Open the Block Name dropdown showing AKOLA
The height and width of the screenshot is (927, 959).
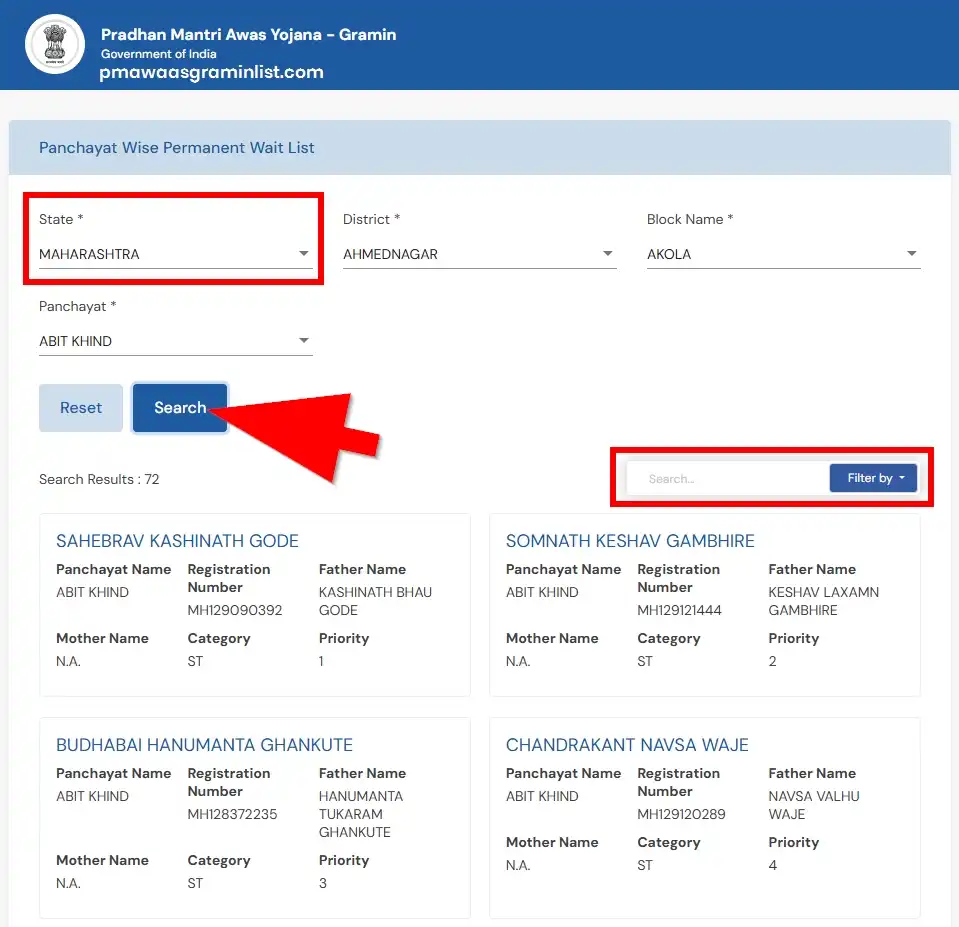[783, 254]
